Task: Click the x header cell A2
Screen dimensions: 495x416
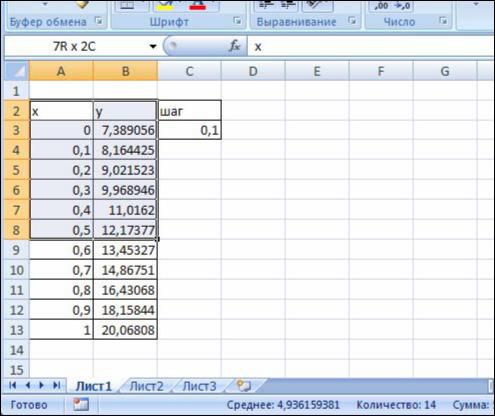Action: click(61, 110)
